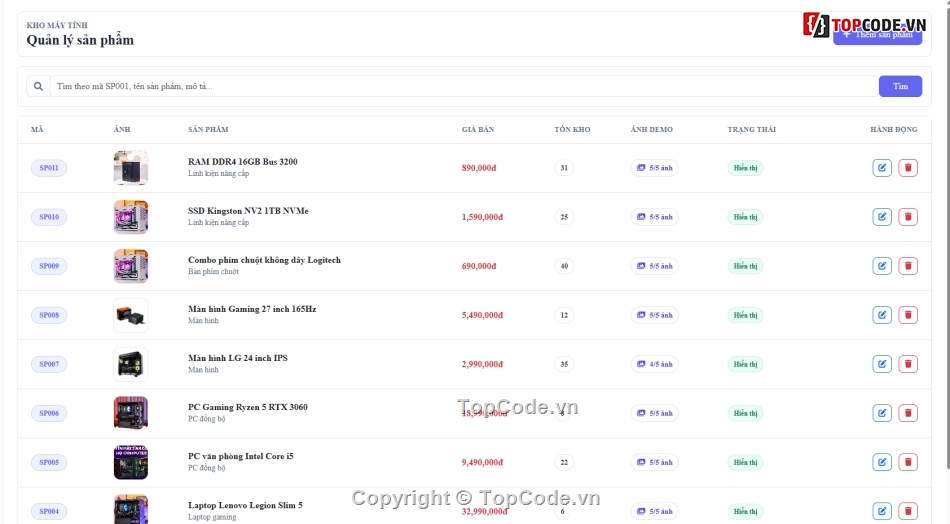Delete Combo phím chuột không dây Logitech

tap(908, 266)
